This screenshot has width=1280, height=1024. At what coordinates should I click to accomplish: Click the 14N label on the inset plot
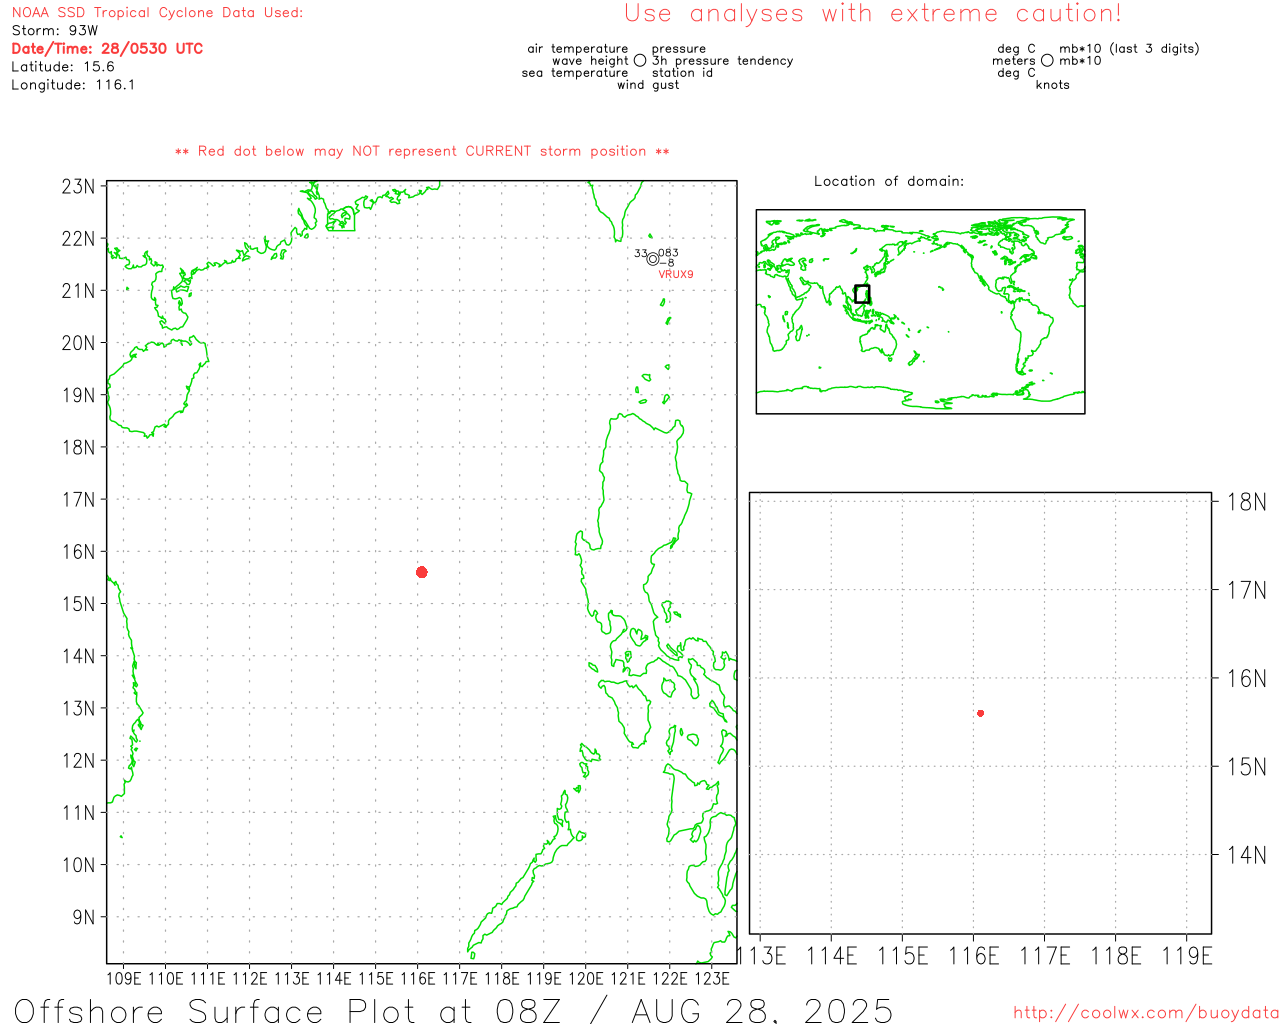click(1247, 855)
